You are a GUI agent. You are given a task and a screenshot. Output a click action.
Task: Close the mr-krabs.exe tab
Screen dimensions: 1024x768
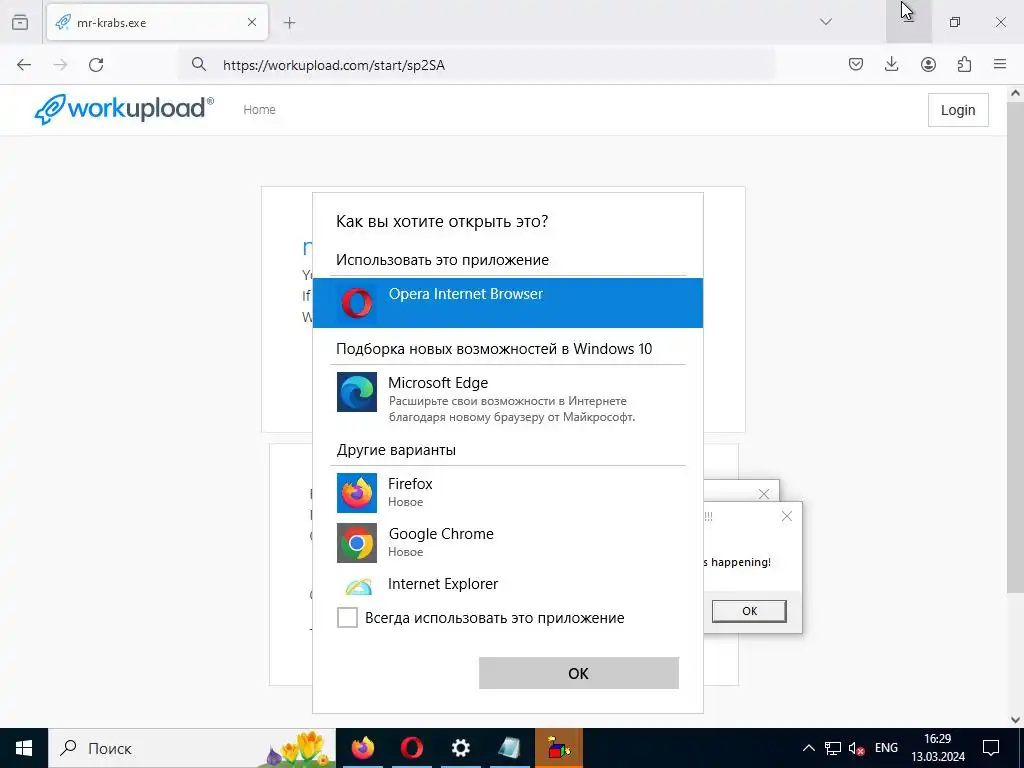[252, 22]
